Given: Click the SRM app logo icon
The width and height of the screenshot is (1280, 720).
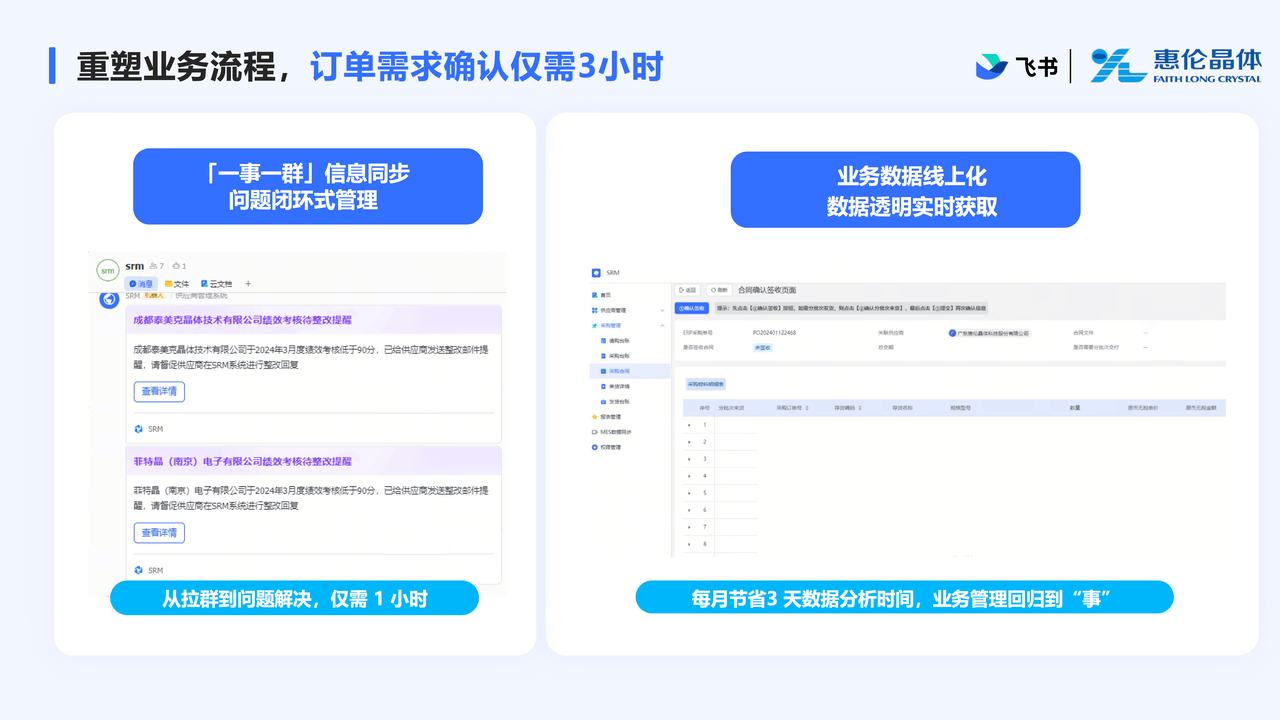Looking at the screenshot, I should 596,272.
